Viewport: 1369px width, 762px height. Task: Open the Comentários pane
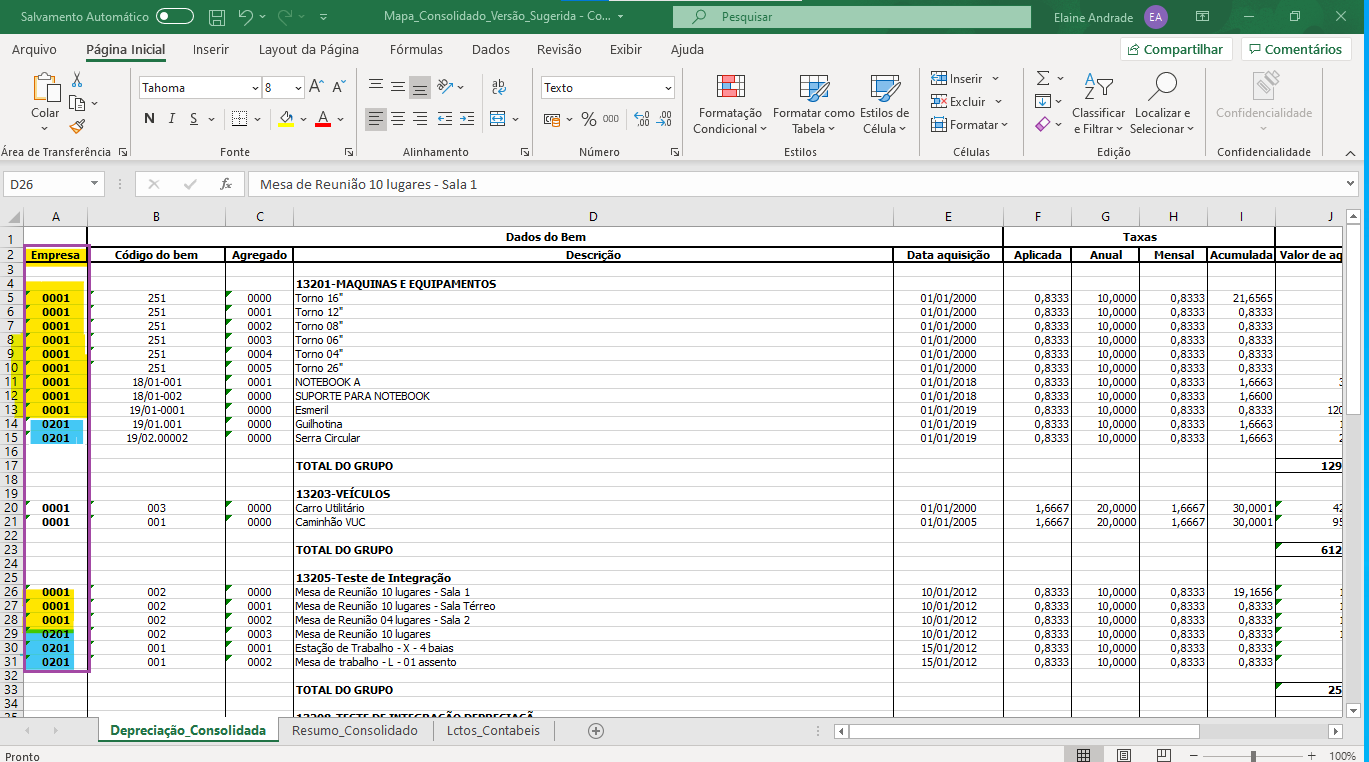tap(1296, 49)
